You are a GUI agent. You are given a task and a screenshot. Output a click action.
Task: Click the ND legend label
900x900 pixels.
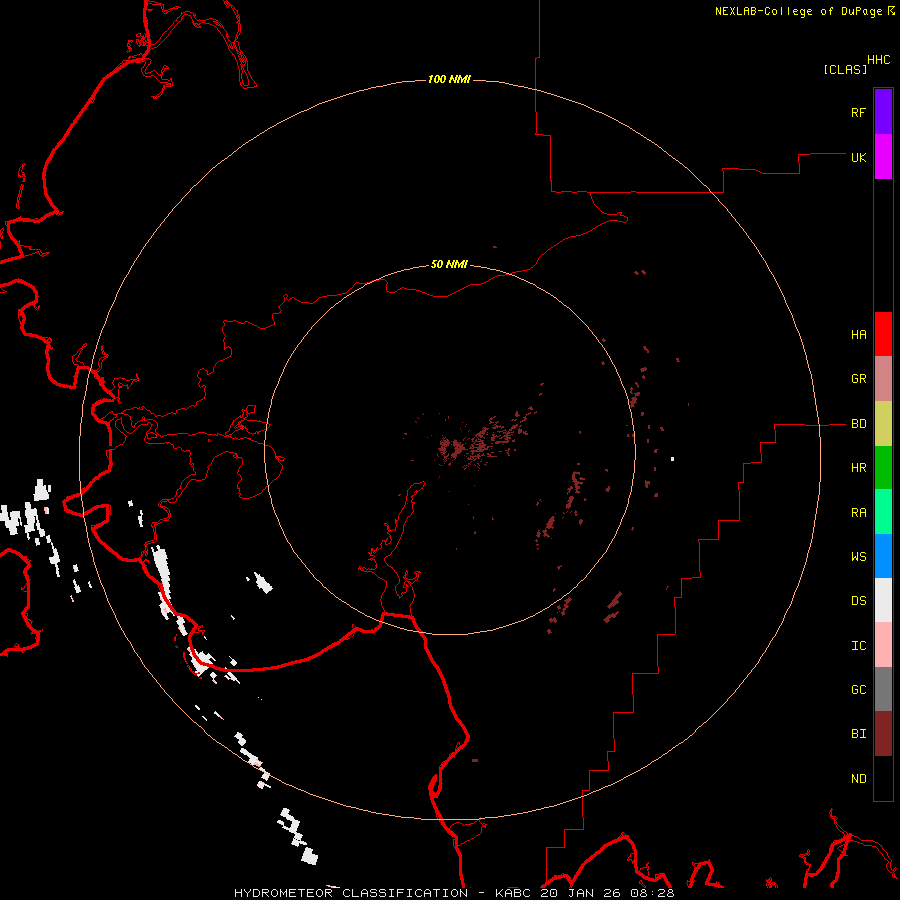click(859, 779)
